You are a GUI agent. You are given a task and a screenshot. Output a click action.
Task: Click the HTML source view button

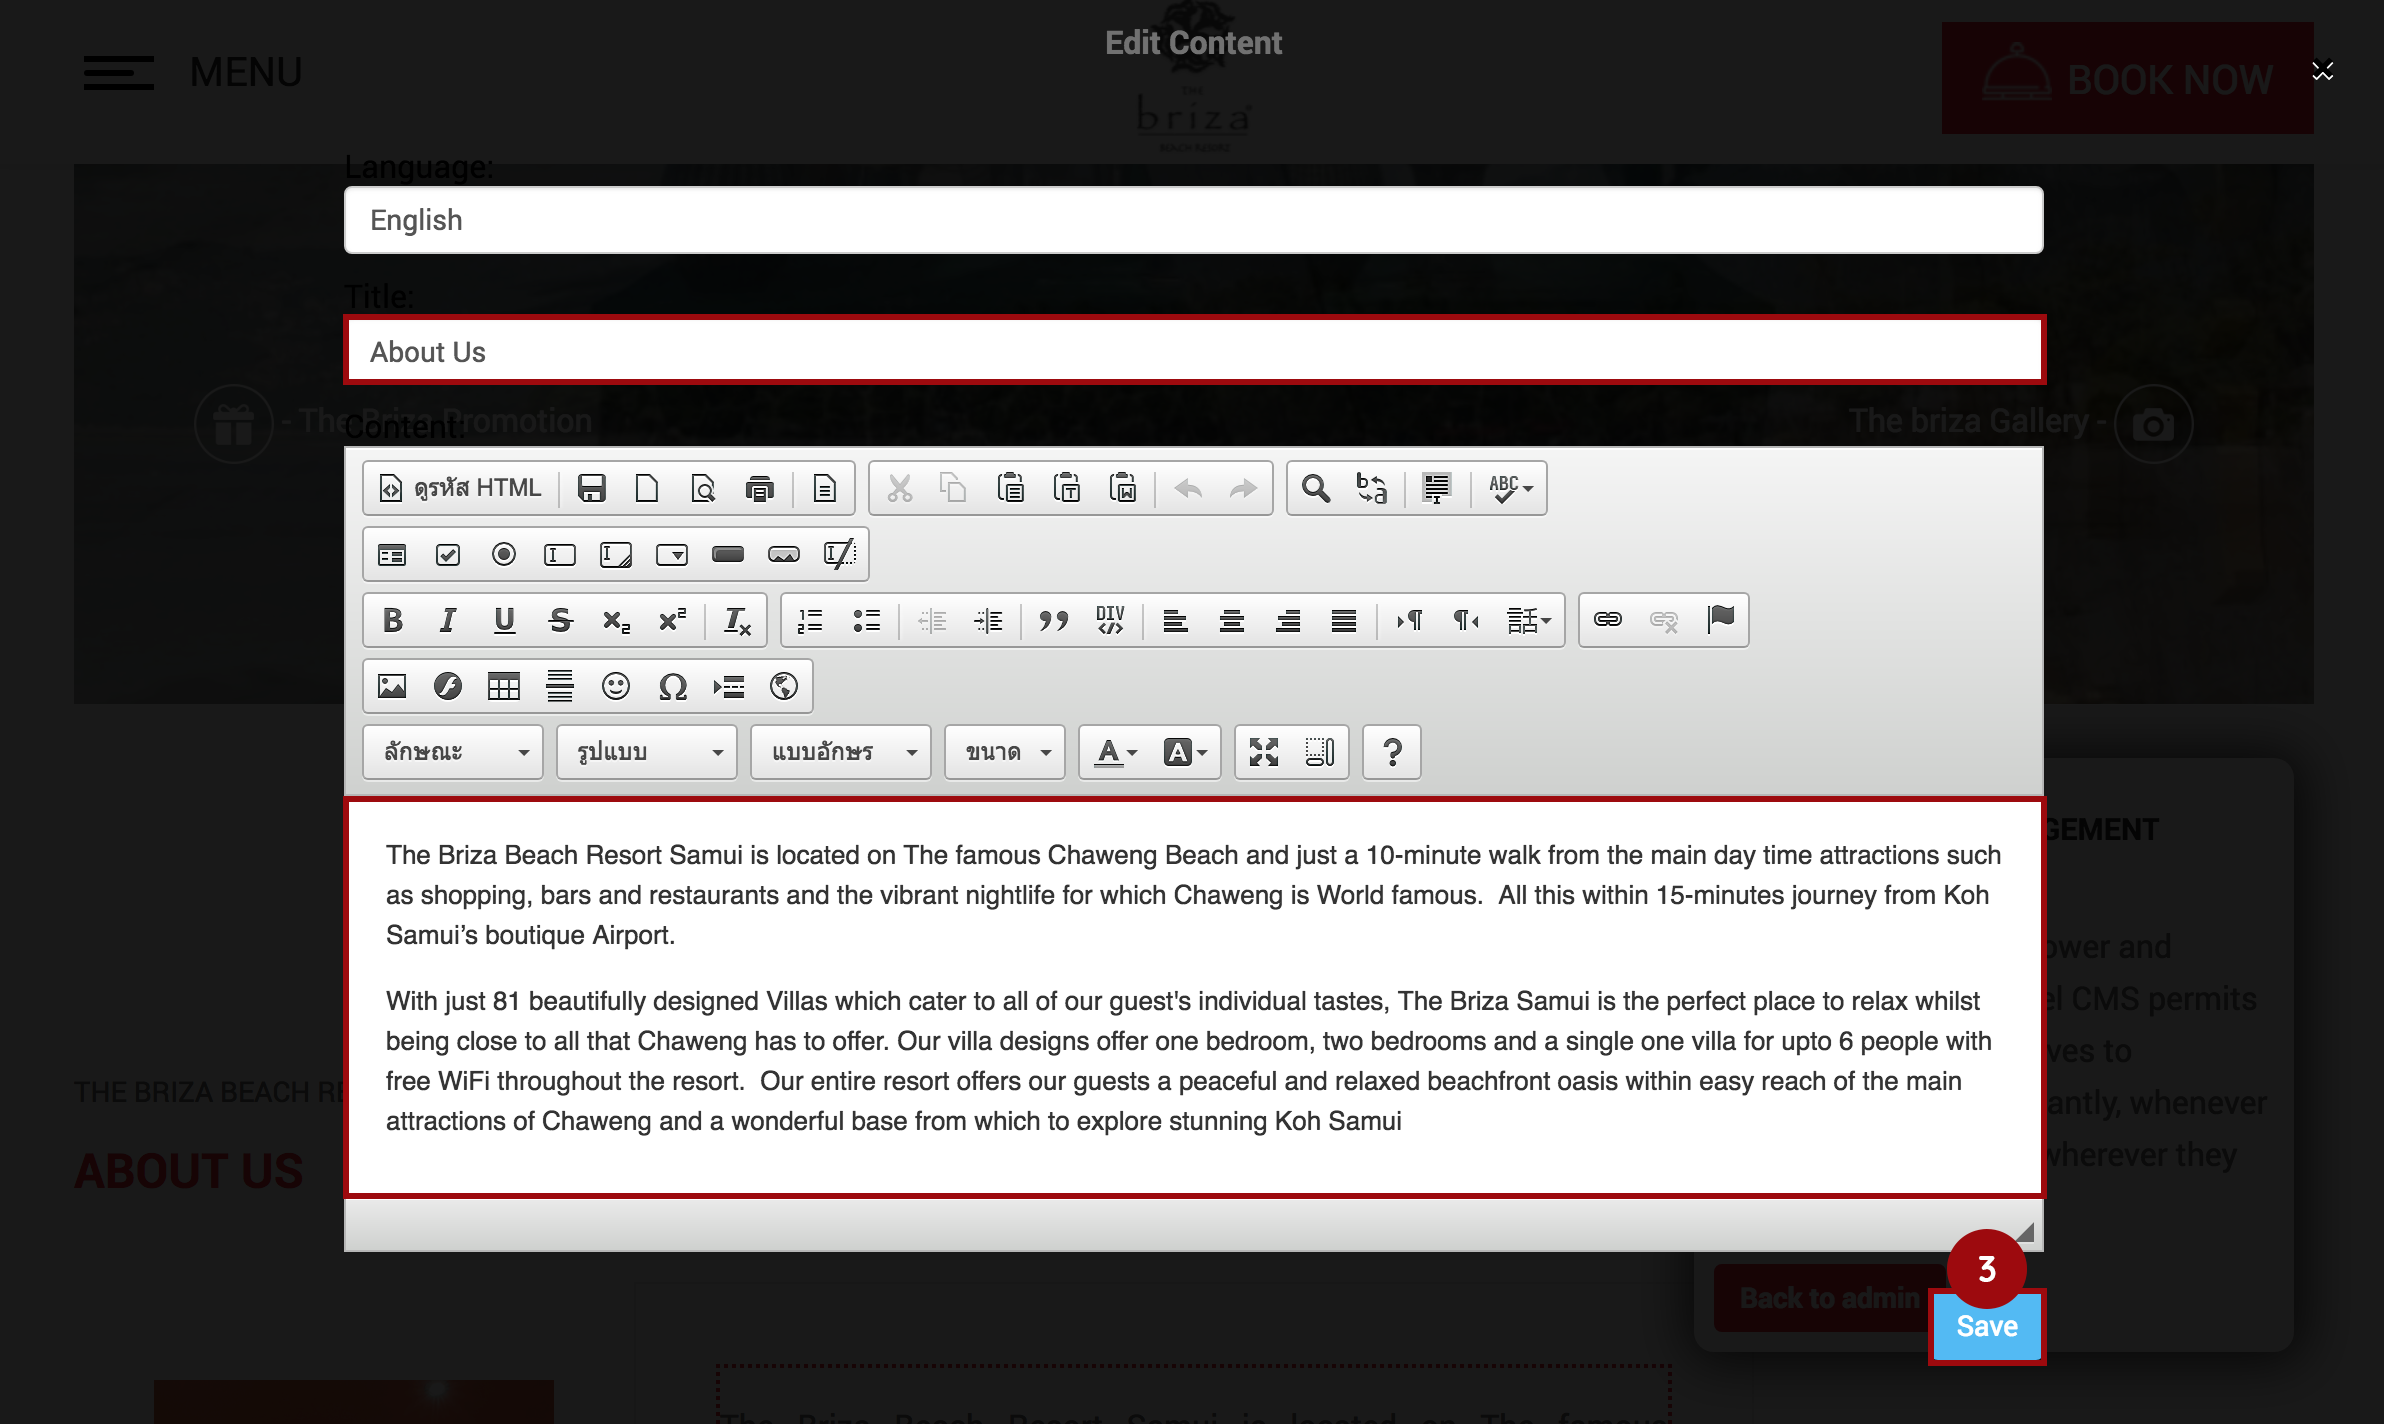[x=460, y=488]
